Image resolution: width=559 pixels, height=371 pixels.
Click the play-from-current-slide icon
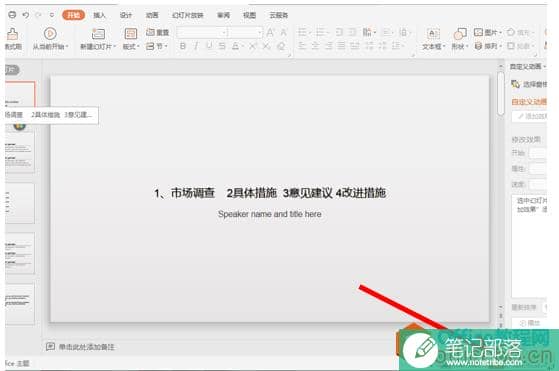[x=50, y=34]
